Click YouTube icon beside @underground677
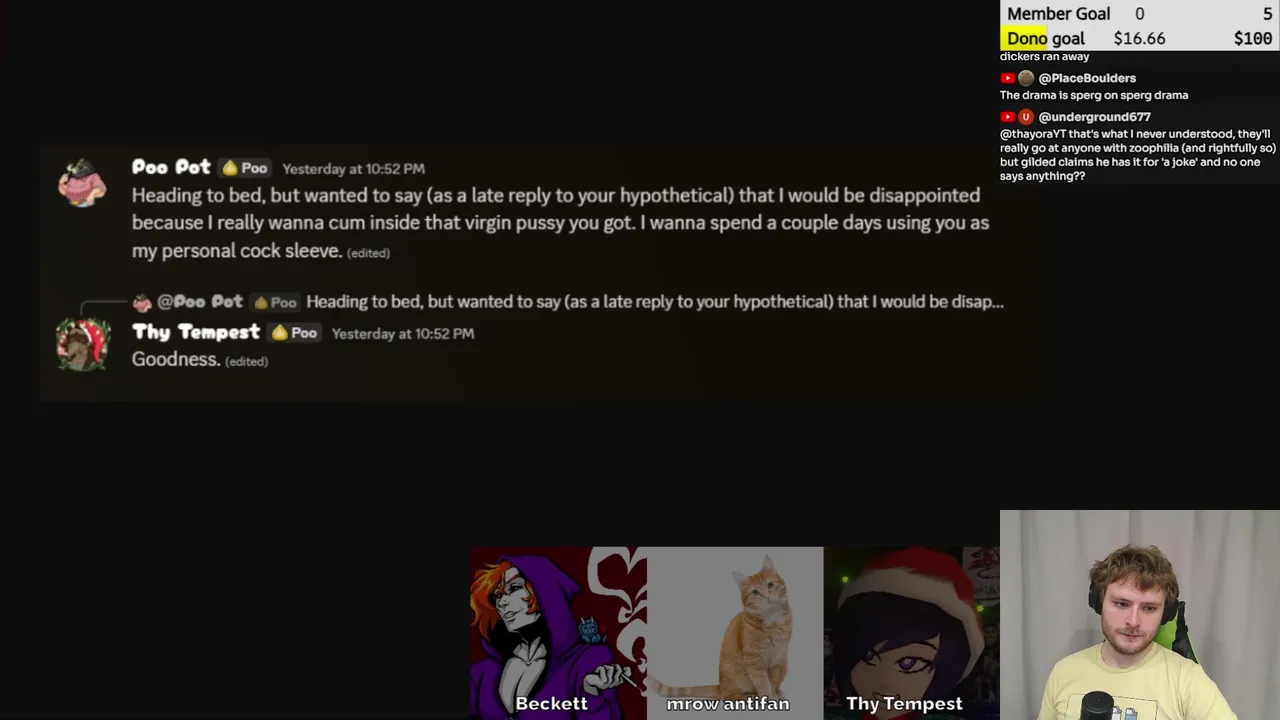This screenshot has width=1280, height=720. click(1008, 117)
